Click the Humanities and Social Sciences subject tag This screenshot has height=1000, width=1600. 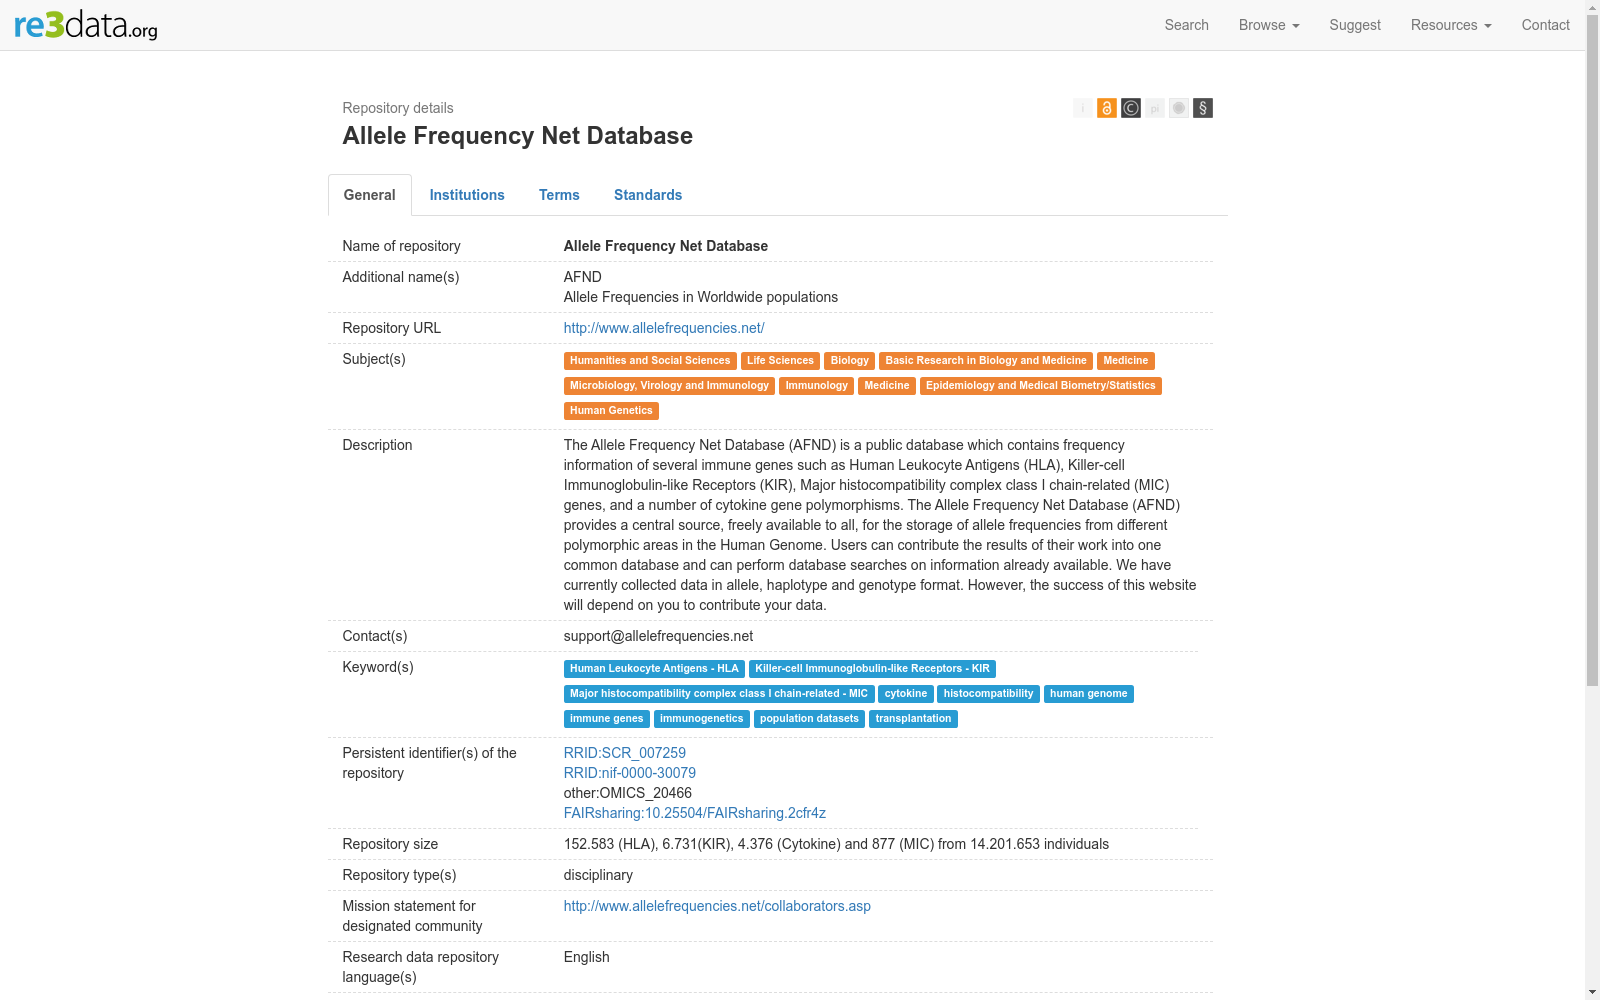click(x=650, y=361)
